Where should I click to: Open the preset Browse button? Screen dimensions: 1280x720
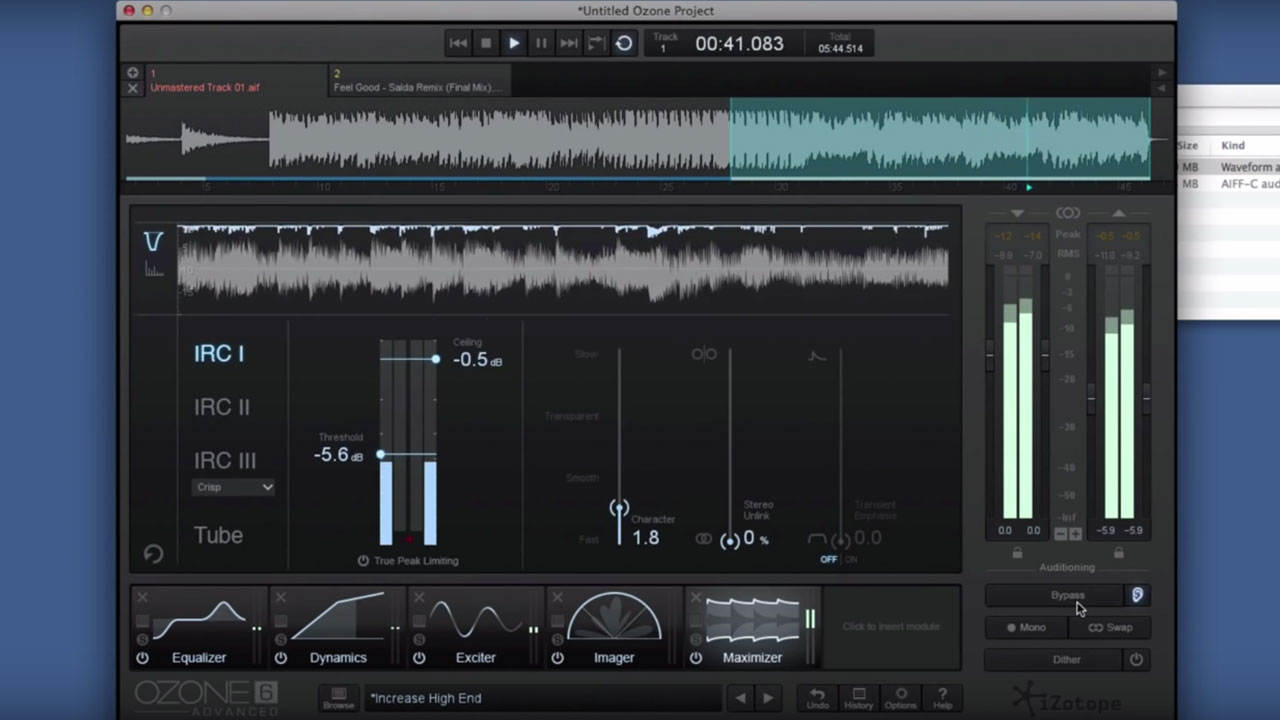tap(338, 698)
